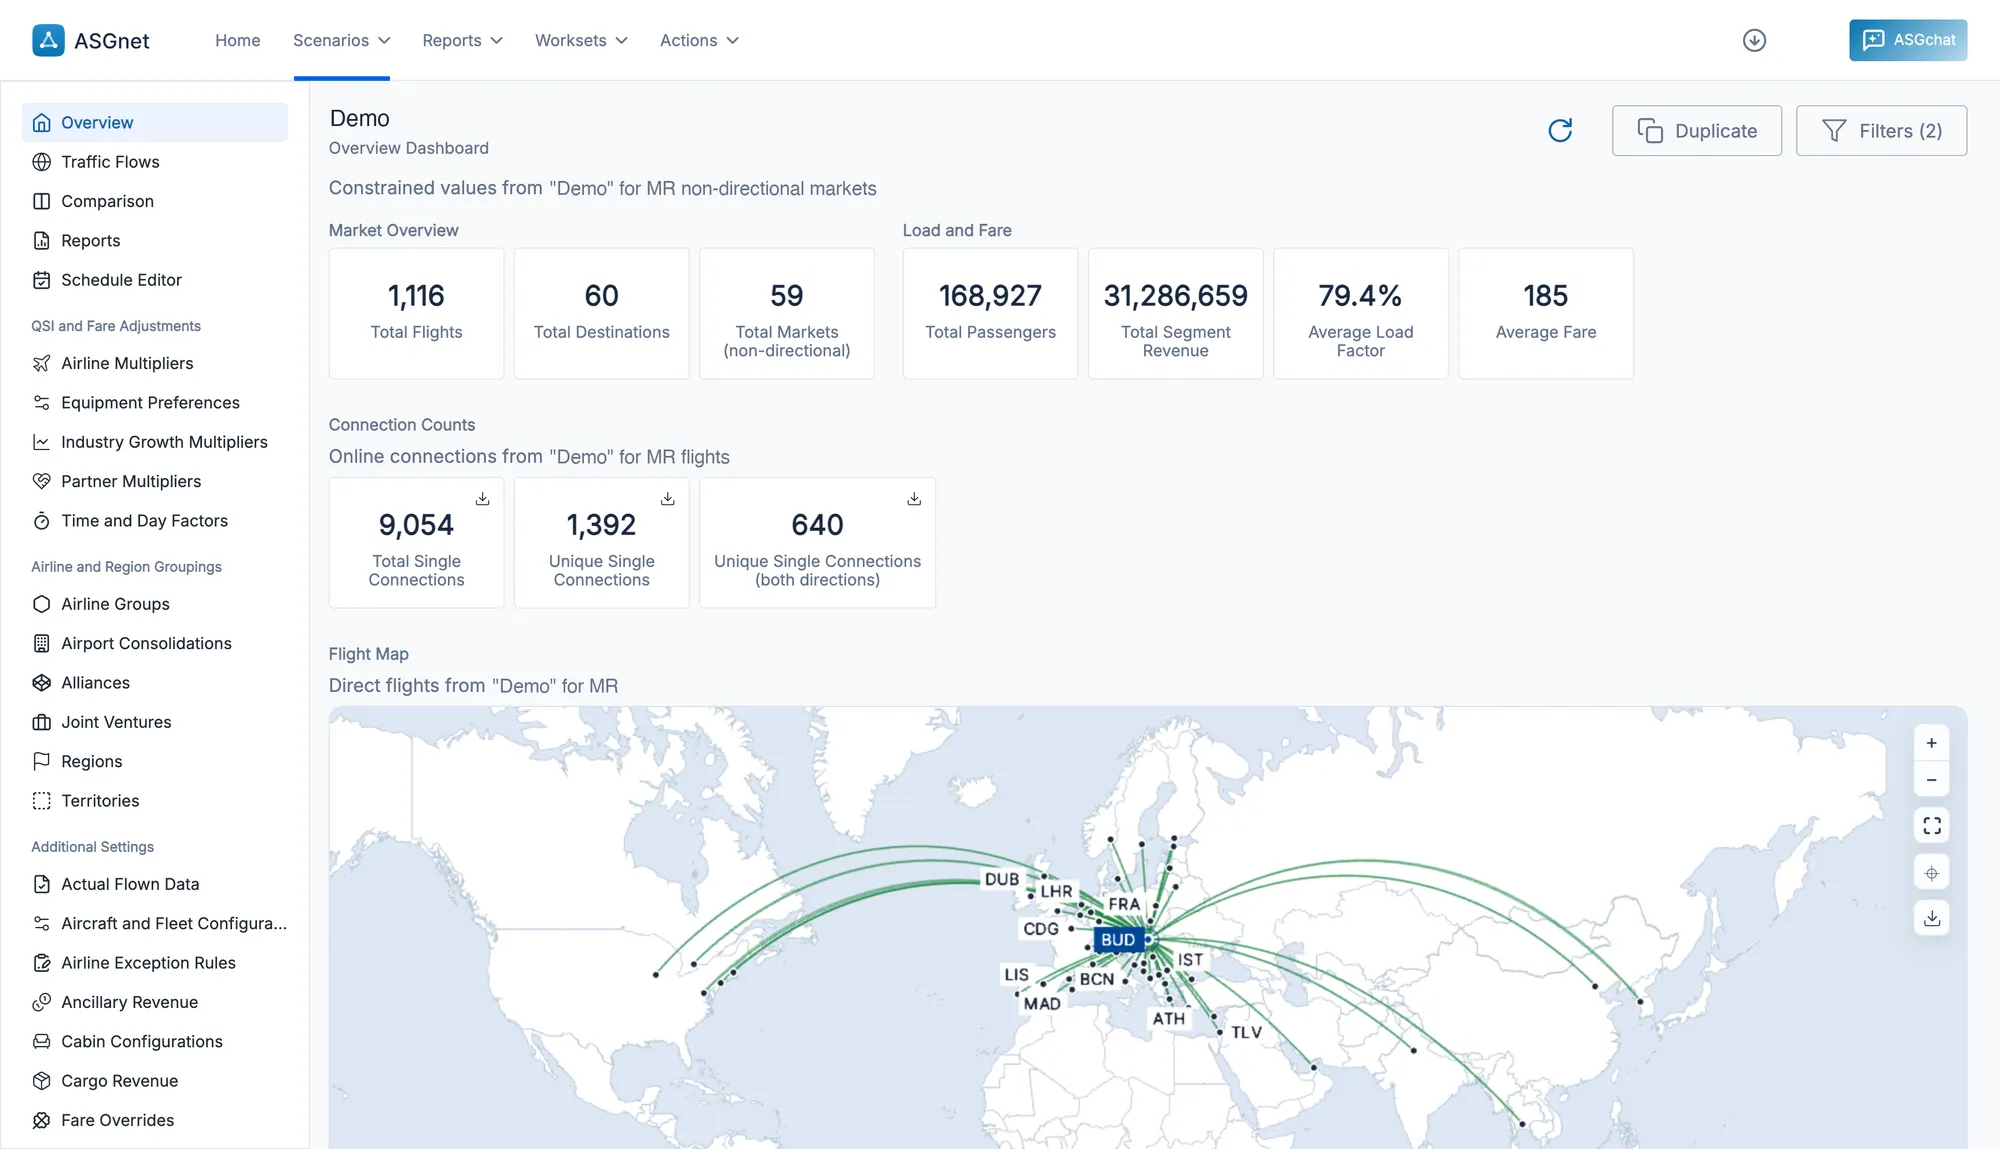Download Unique Single Connections data

click(x=667, y=498)
